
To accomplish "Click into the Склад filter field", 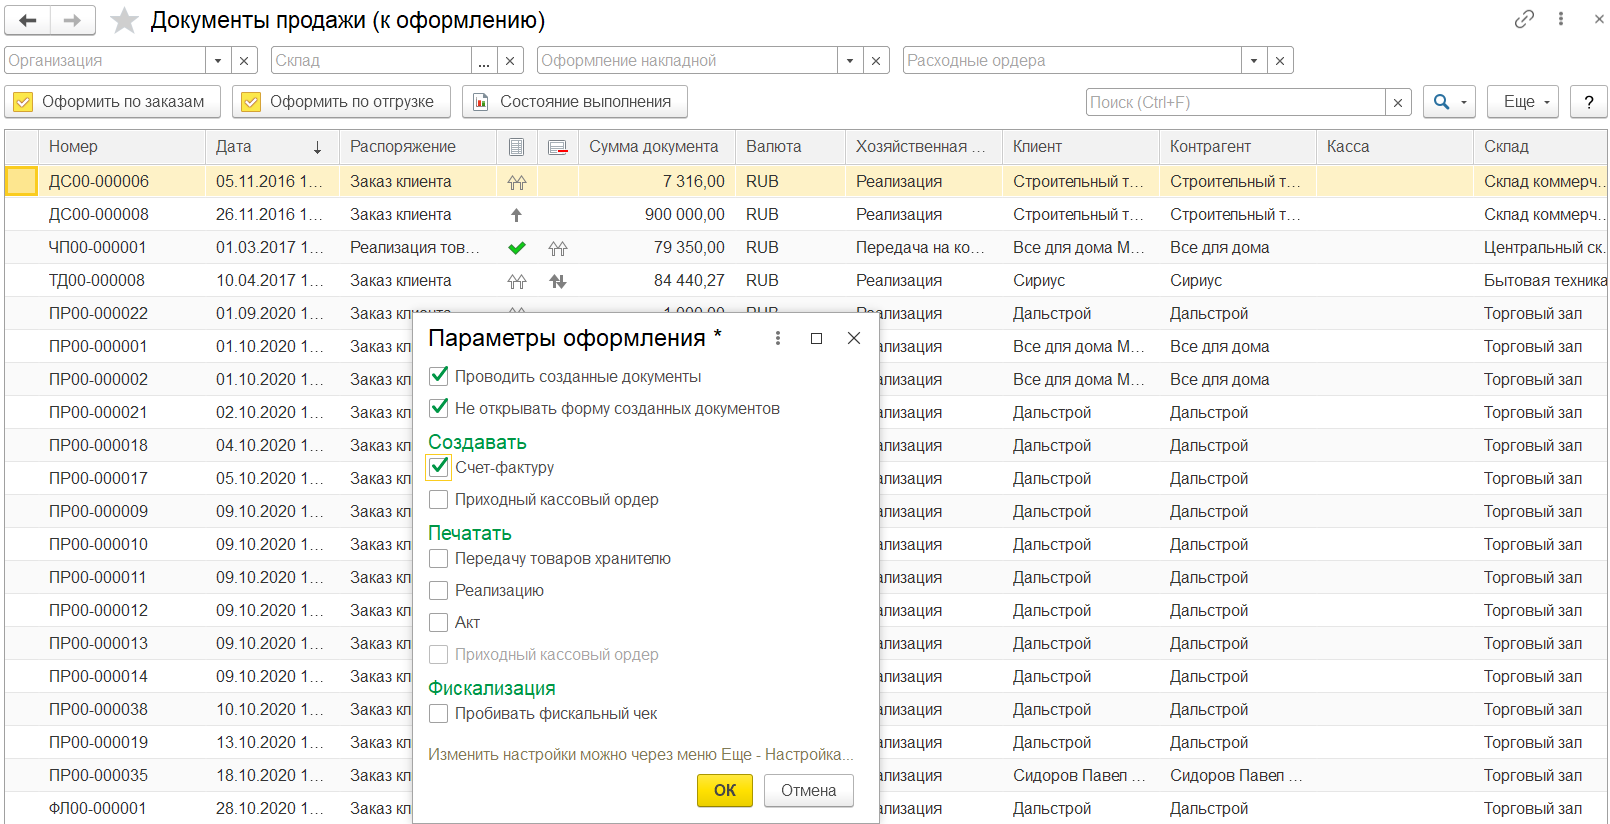I will coord(370,60).
